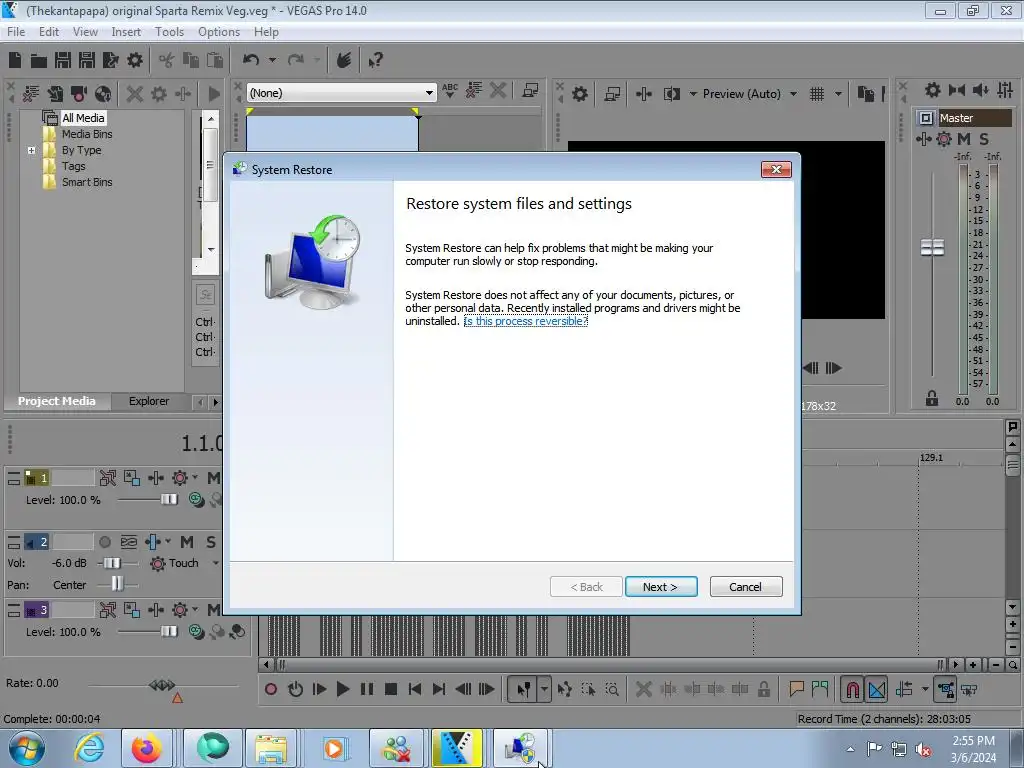Image resolution: width=1024 pixels, height=768 pixels.
Task: Click the Stop button in transport
Action: pyautogui.click(x=391, y=689)
